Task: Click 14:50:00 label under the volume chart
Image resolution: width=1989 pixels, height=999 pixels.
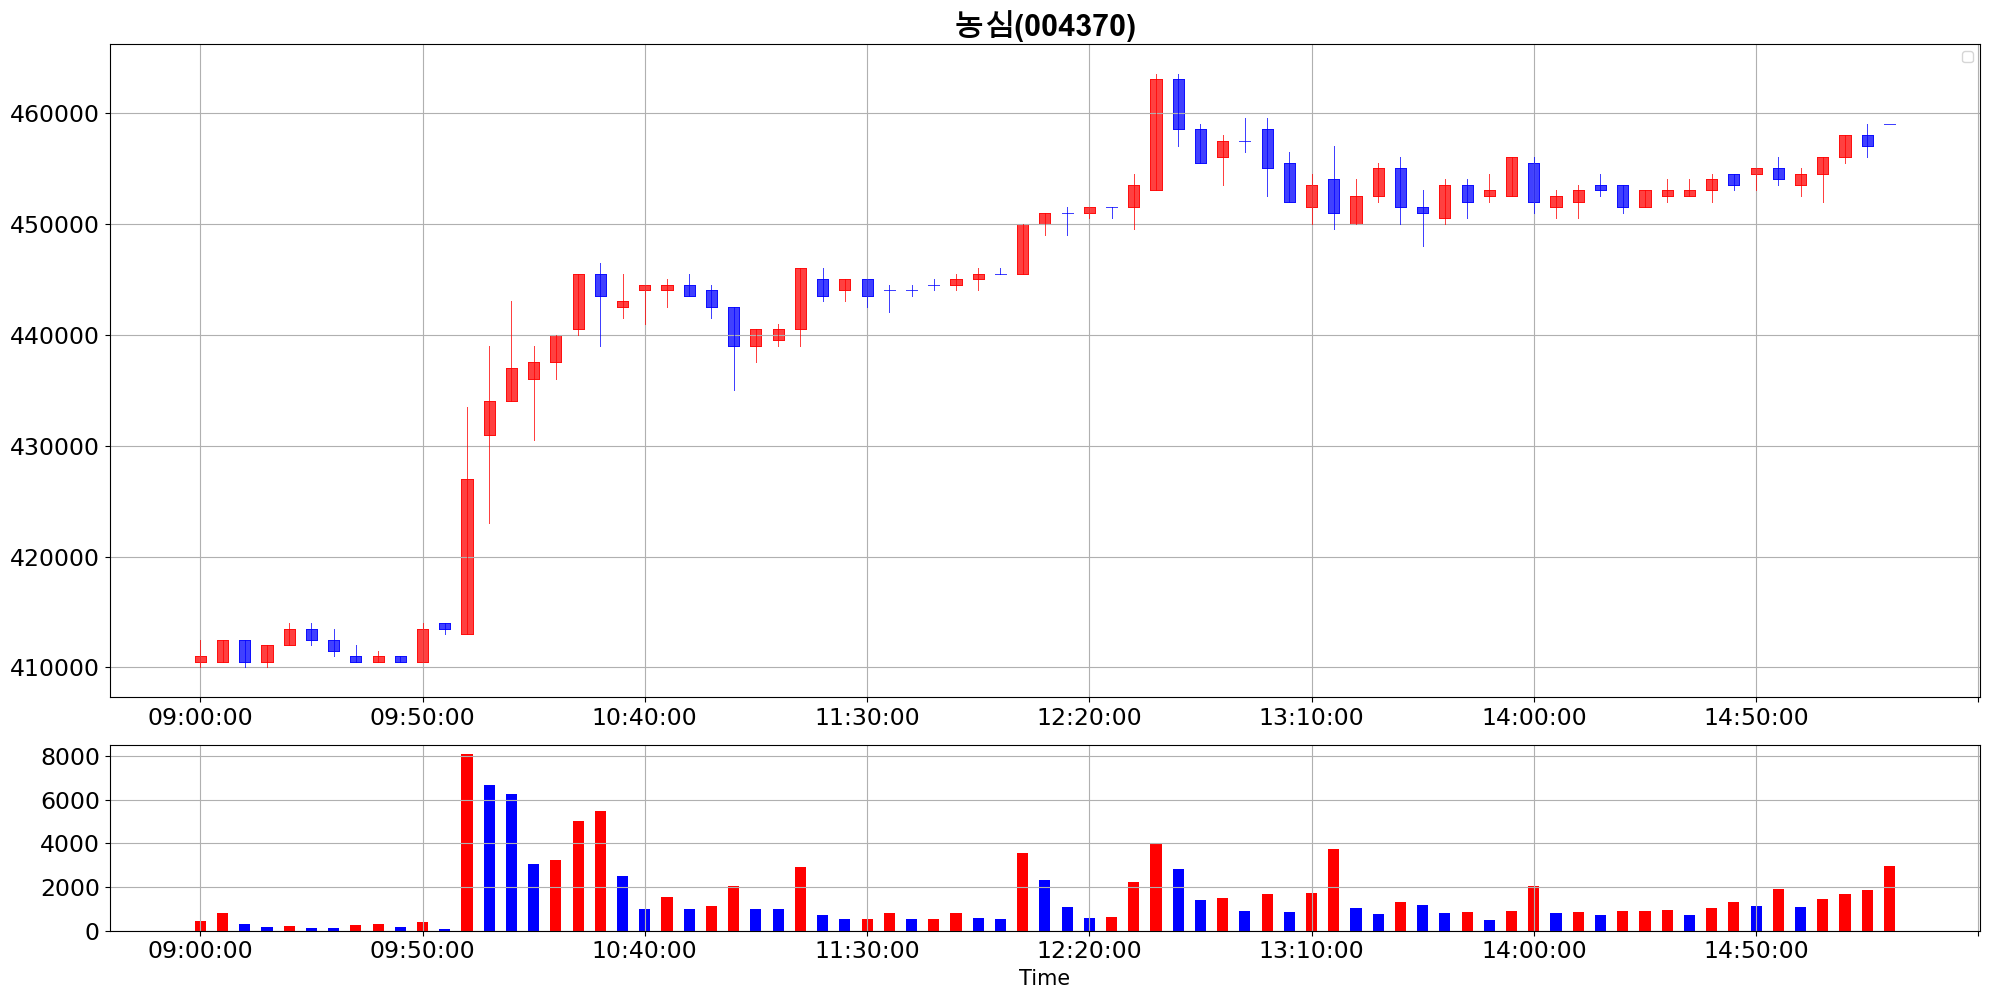Action: pos(1756,950)
